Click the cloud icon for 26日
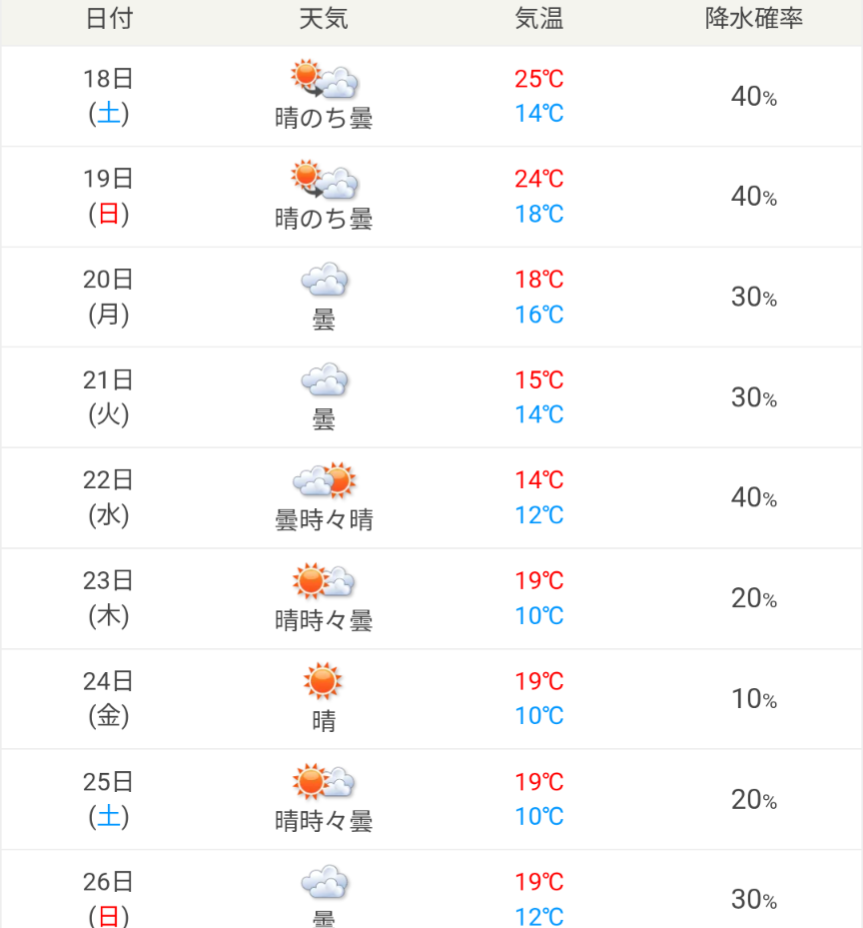This screenshot has height=928, width=863. 324,883
